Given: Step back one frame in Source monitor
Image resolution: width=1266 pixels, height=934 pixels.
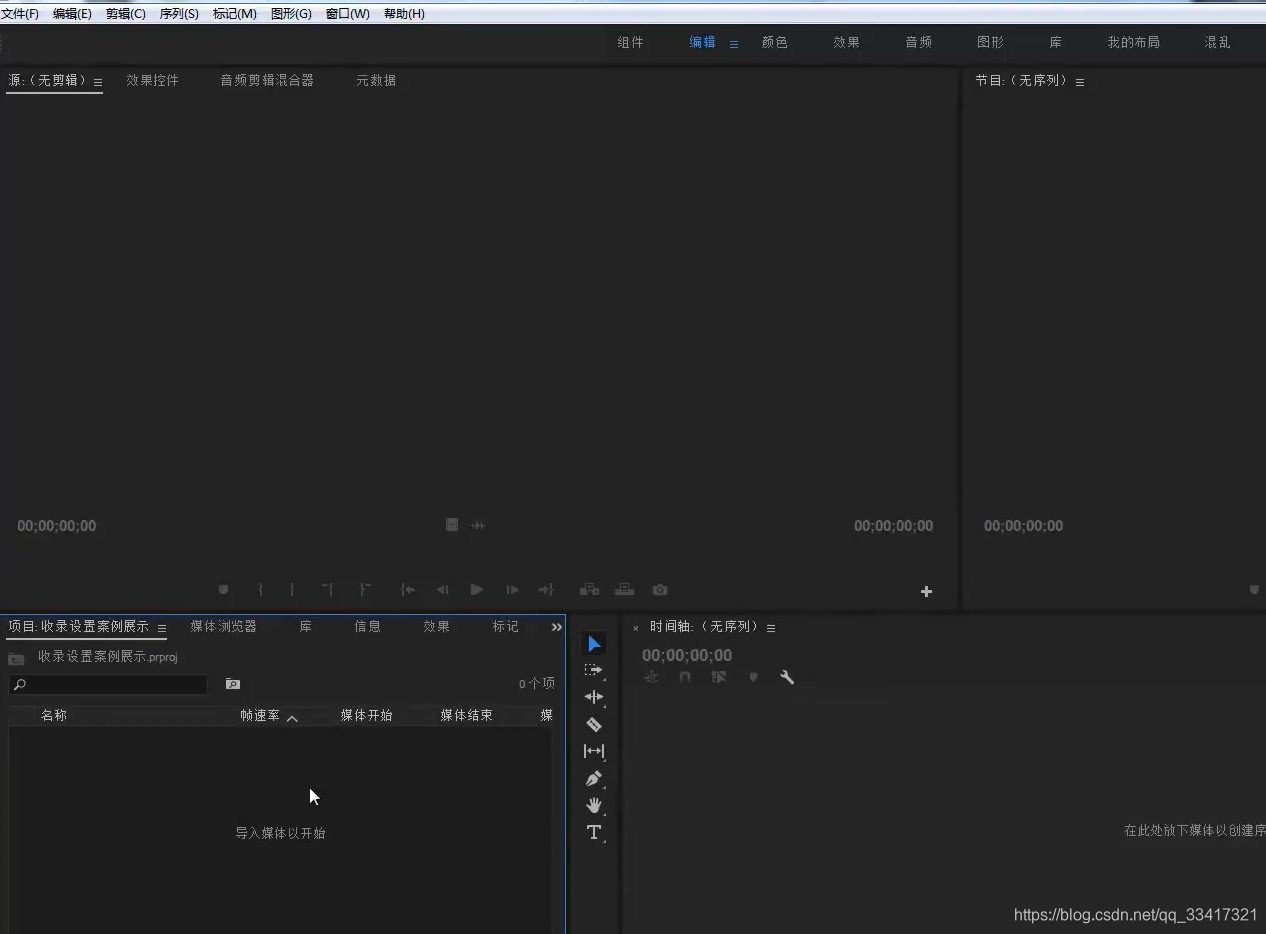Looking at the screenshot, I should coord(442,590).
